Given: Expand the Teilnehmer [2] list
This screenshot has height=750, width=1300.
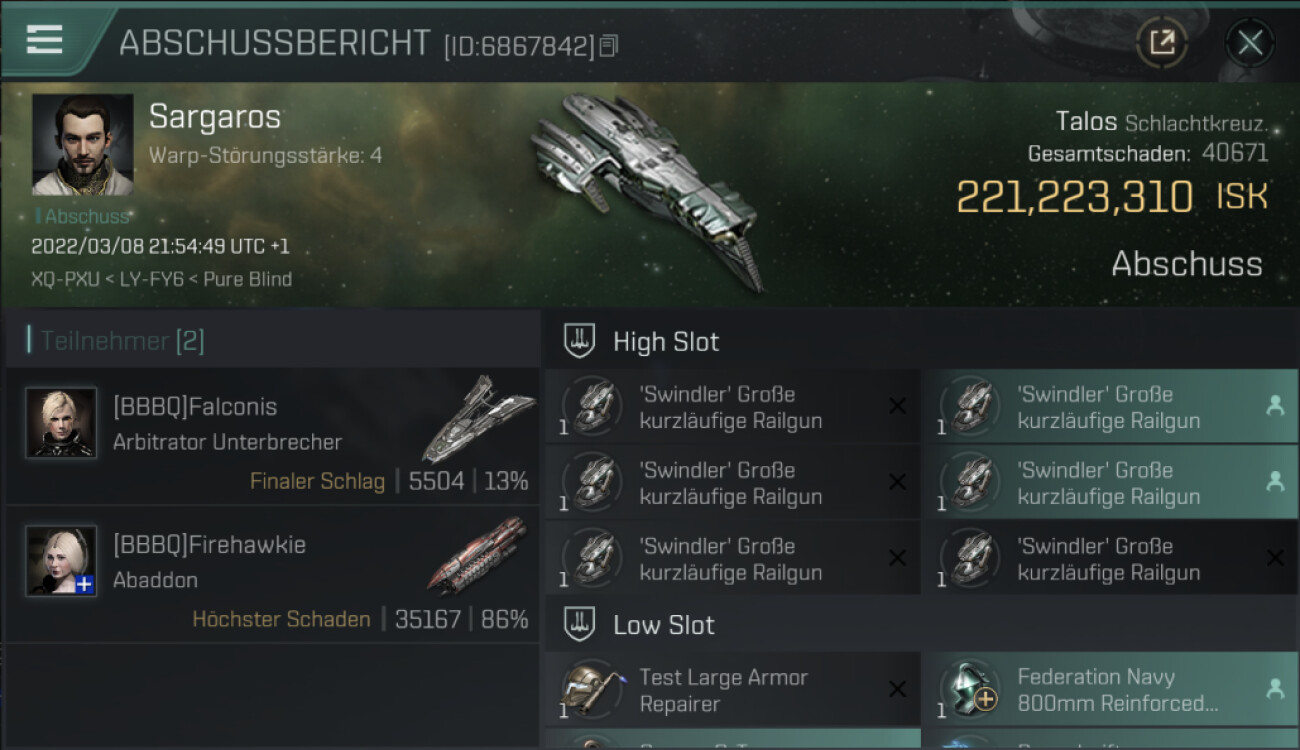Looking at the screenshot, I should point(121,341).
